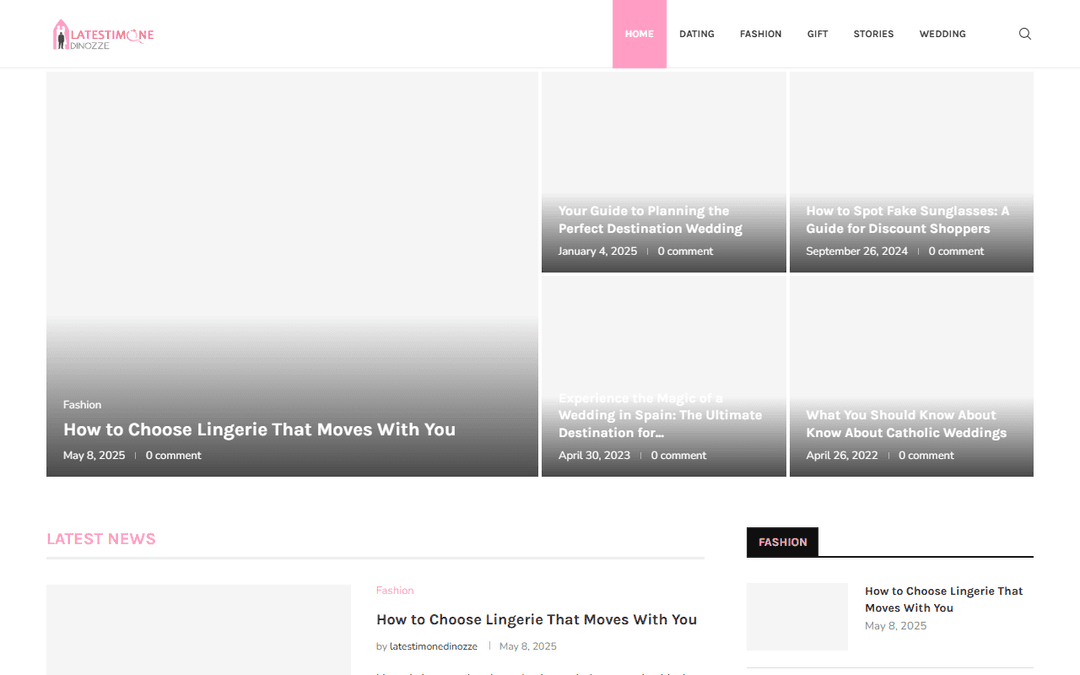Image resolution: width=1080 pixels, height=675 pixels.
Task: Click hero date 'May 8, 2025'
Action: click(x=94, y=455)
